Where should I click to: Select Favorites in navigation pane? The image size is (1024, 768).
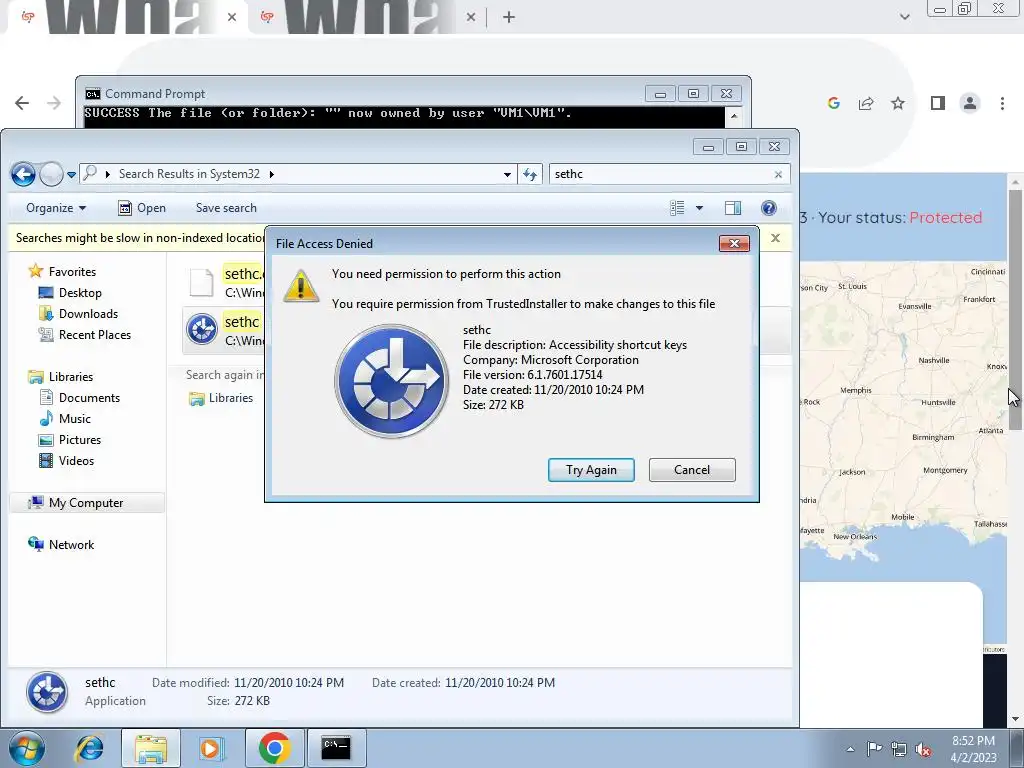point(62,272)
